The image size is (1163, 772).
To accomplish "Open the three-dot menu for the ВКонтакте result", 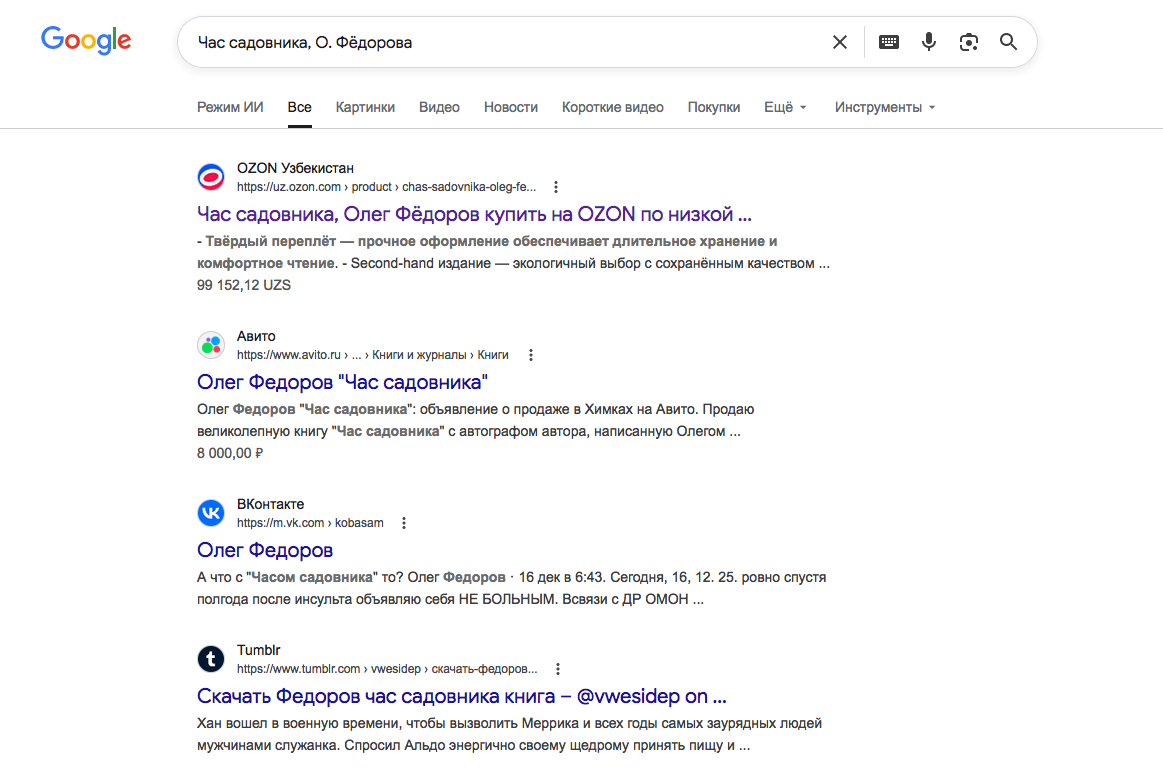I will coord(403,523).
